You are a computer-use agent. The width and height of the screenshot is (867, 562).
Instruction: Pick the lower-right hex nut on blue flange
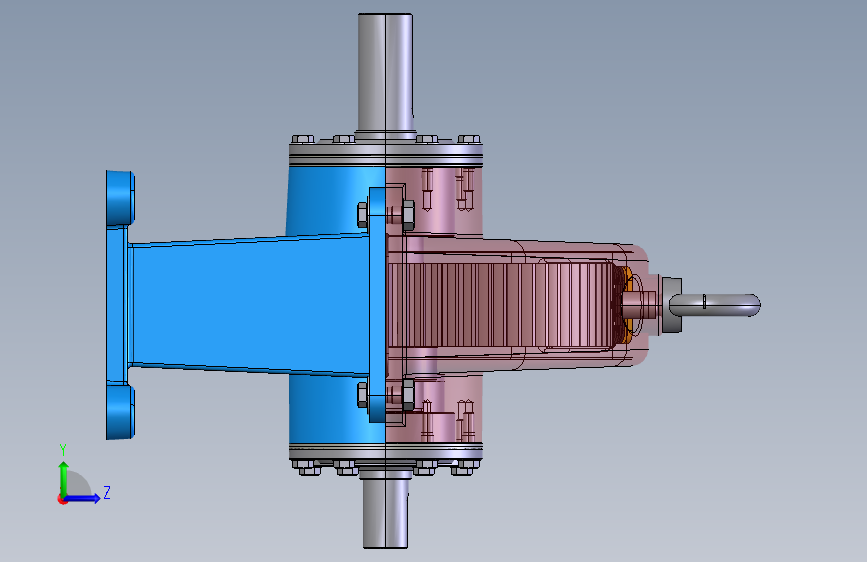pyautogui.click(x=408, y=394)
